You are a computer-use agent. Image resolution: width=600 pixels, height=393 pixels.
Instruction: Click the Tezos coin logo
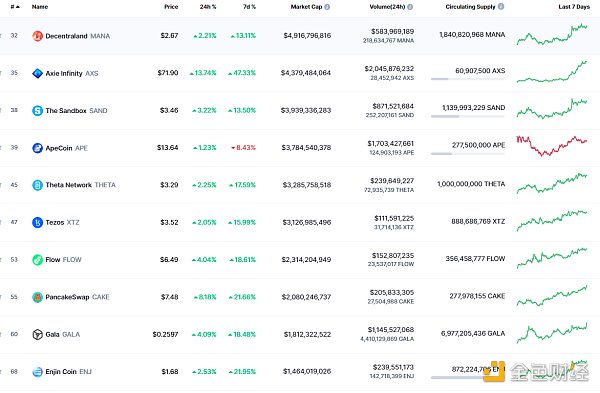(x=37, y=222)
